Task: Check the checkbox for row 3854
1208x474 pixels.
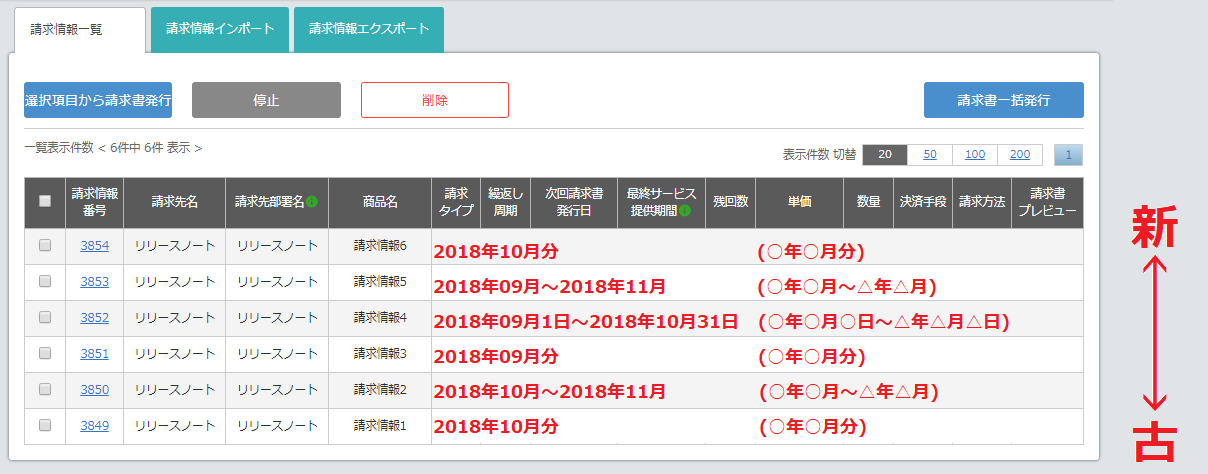Action: (x=45, y=246)
